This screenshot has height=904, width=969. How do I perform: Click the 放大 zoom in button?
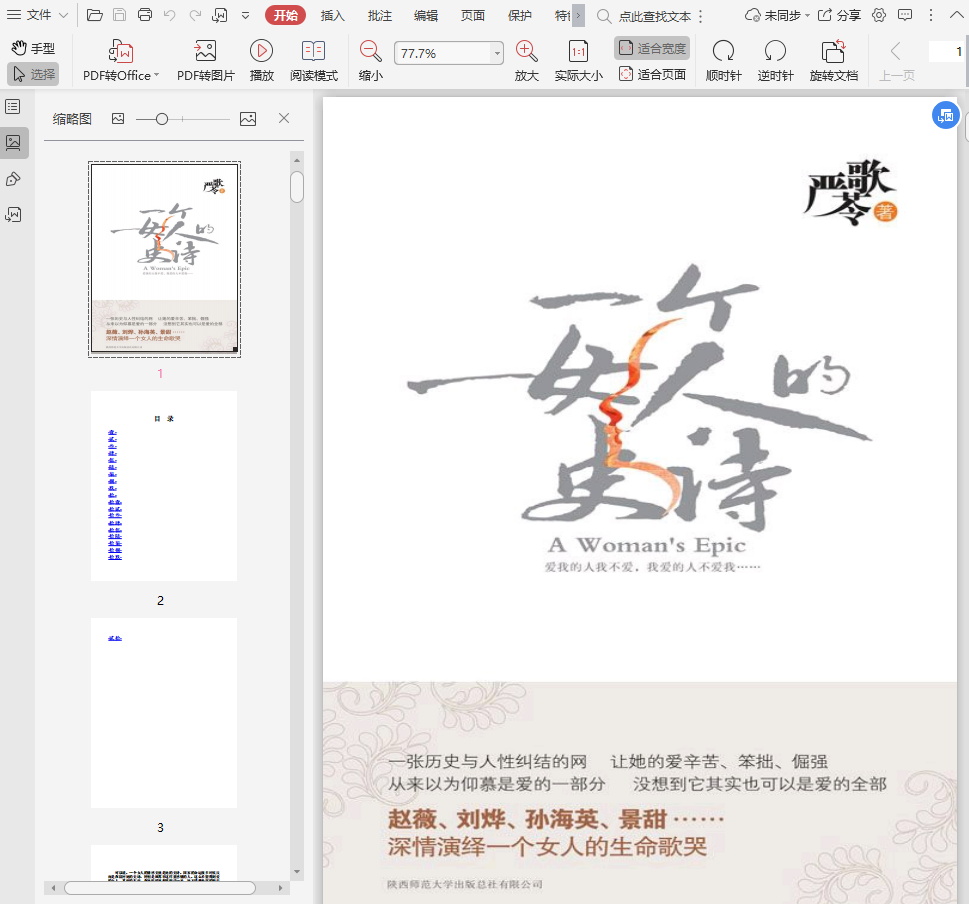tap(527, 61)
